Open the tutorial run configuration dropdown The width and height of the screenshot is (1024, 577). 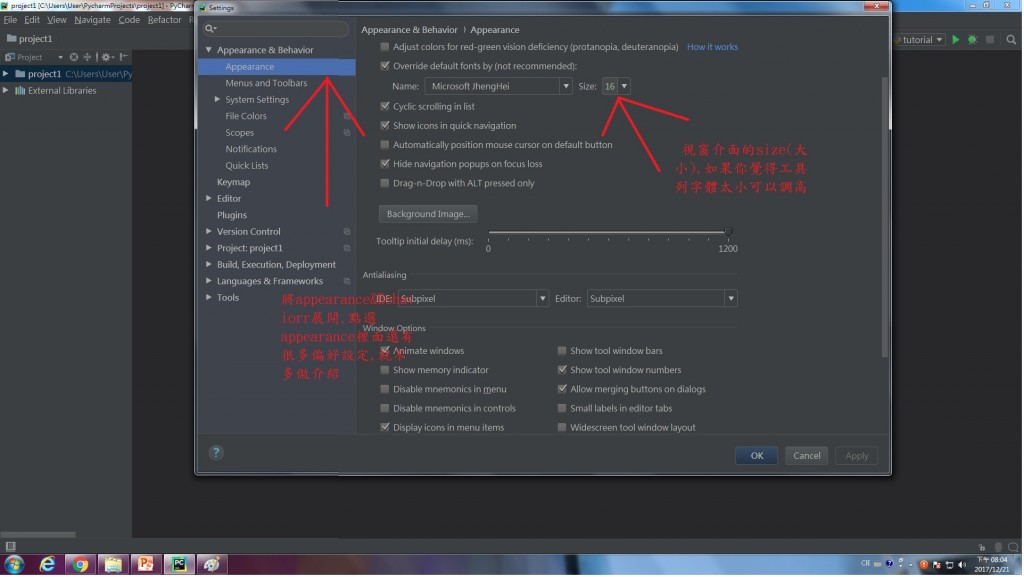pyautogui.click(x=920, y=40)
